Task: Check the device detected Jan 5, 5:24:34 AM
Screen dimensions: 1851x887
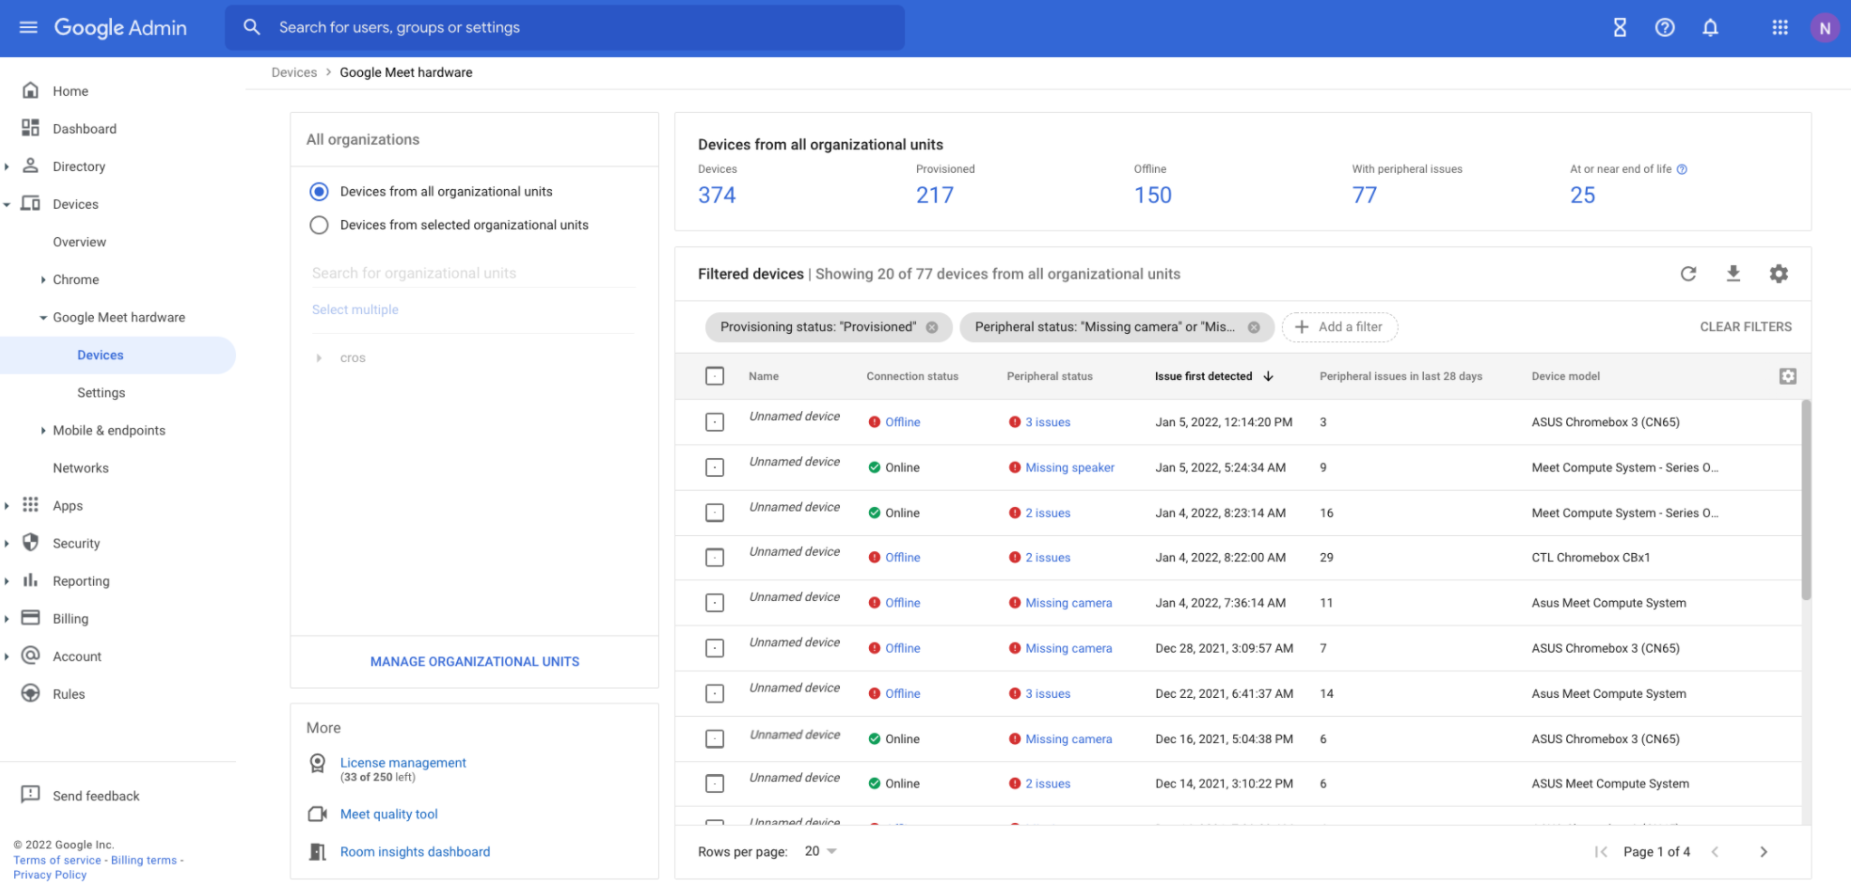Action: tap(715, 467)
